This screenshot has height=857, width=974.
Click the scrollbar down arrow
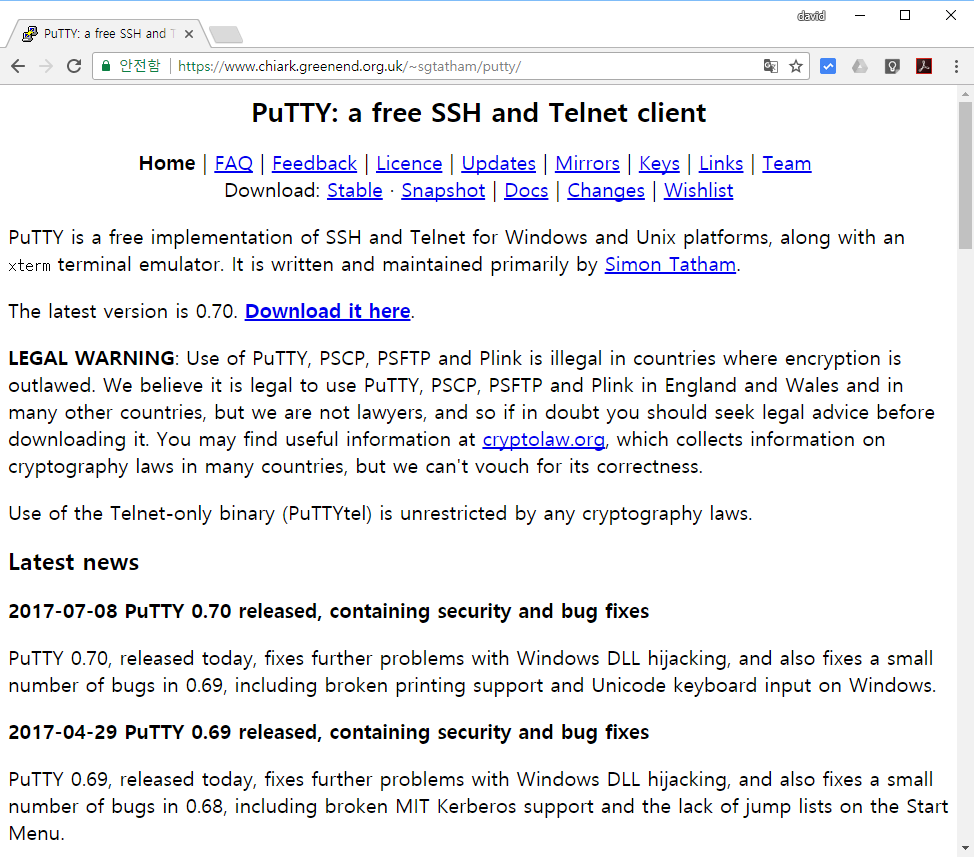[x=965, y=848]
